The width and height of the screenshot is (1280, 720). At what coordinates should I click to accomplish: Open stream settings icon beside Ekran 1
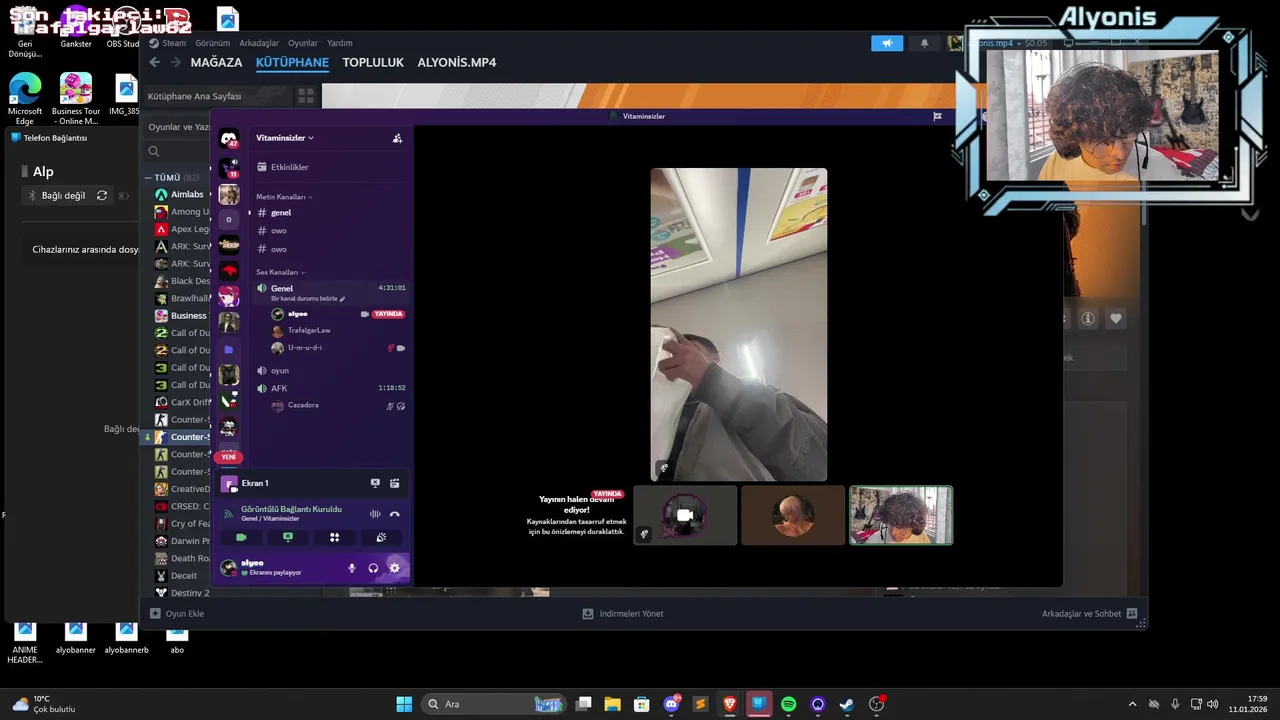(395, 483)
